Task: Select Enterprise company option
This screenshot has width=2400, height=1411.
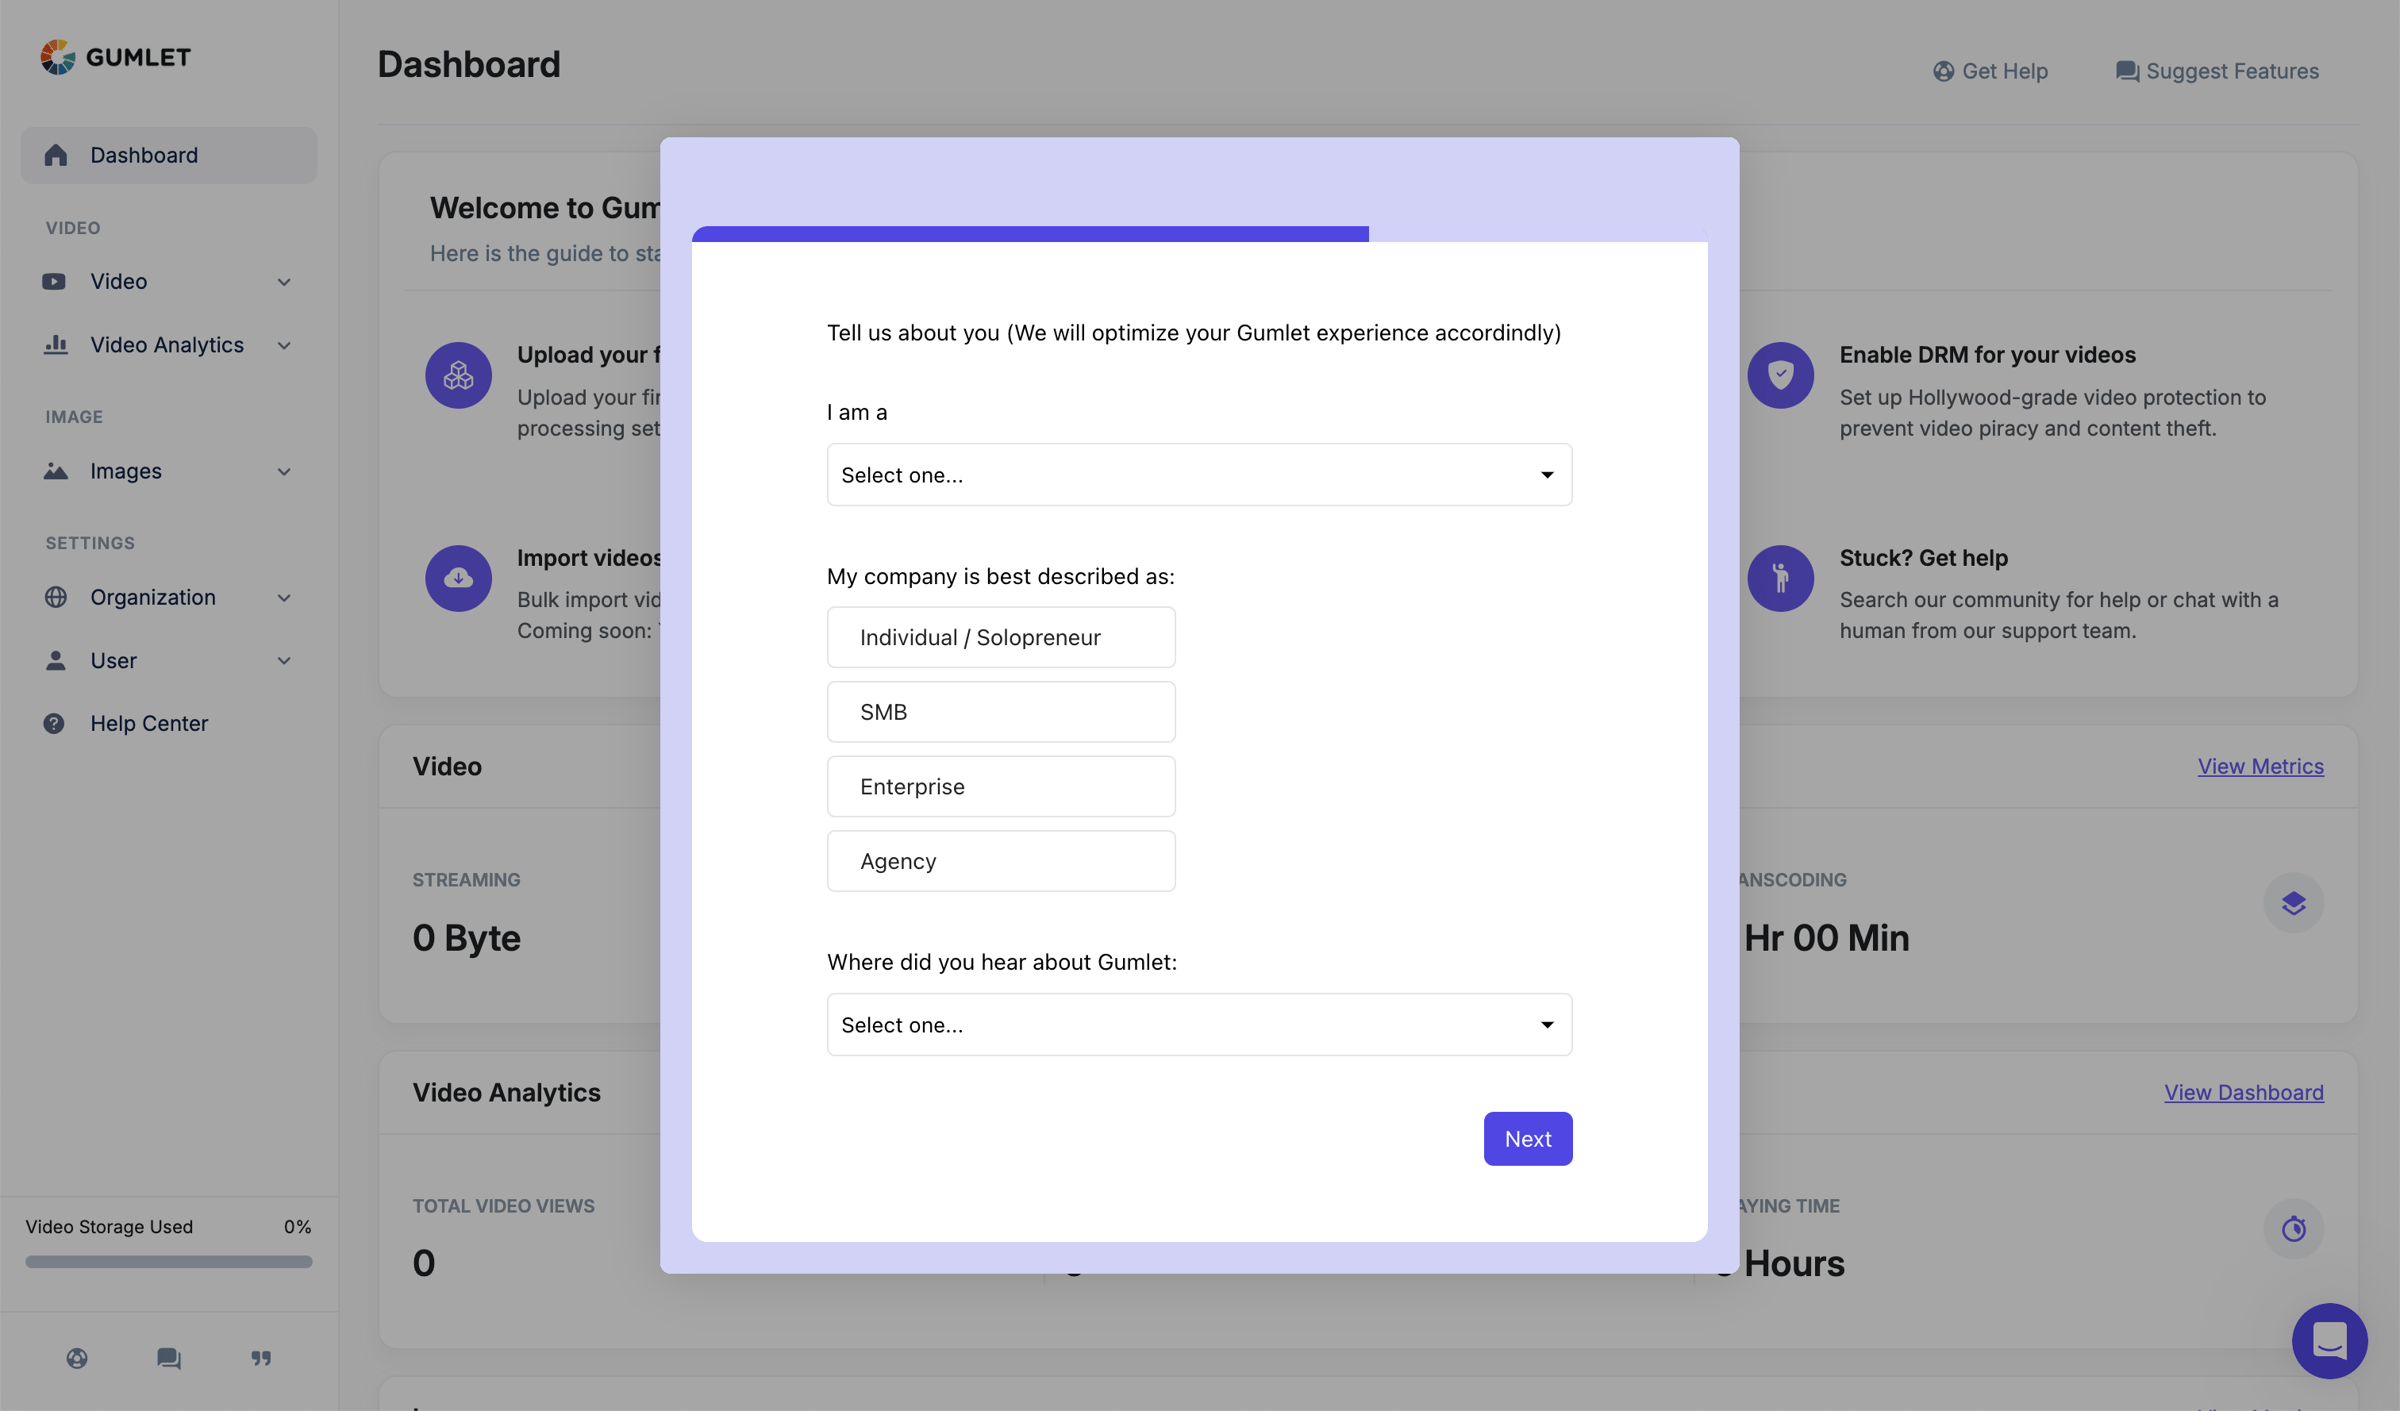Action: point(1001,786)
